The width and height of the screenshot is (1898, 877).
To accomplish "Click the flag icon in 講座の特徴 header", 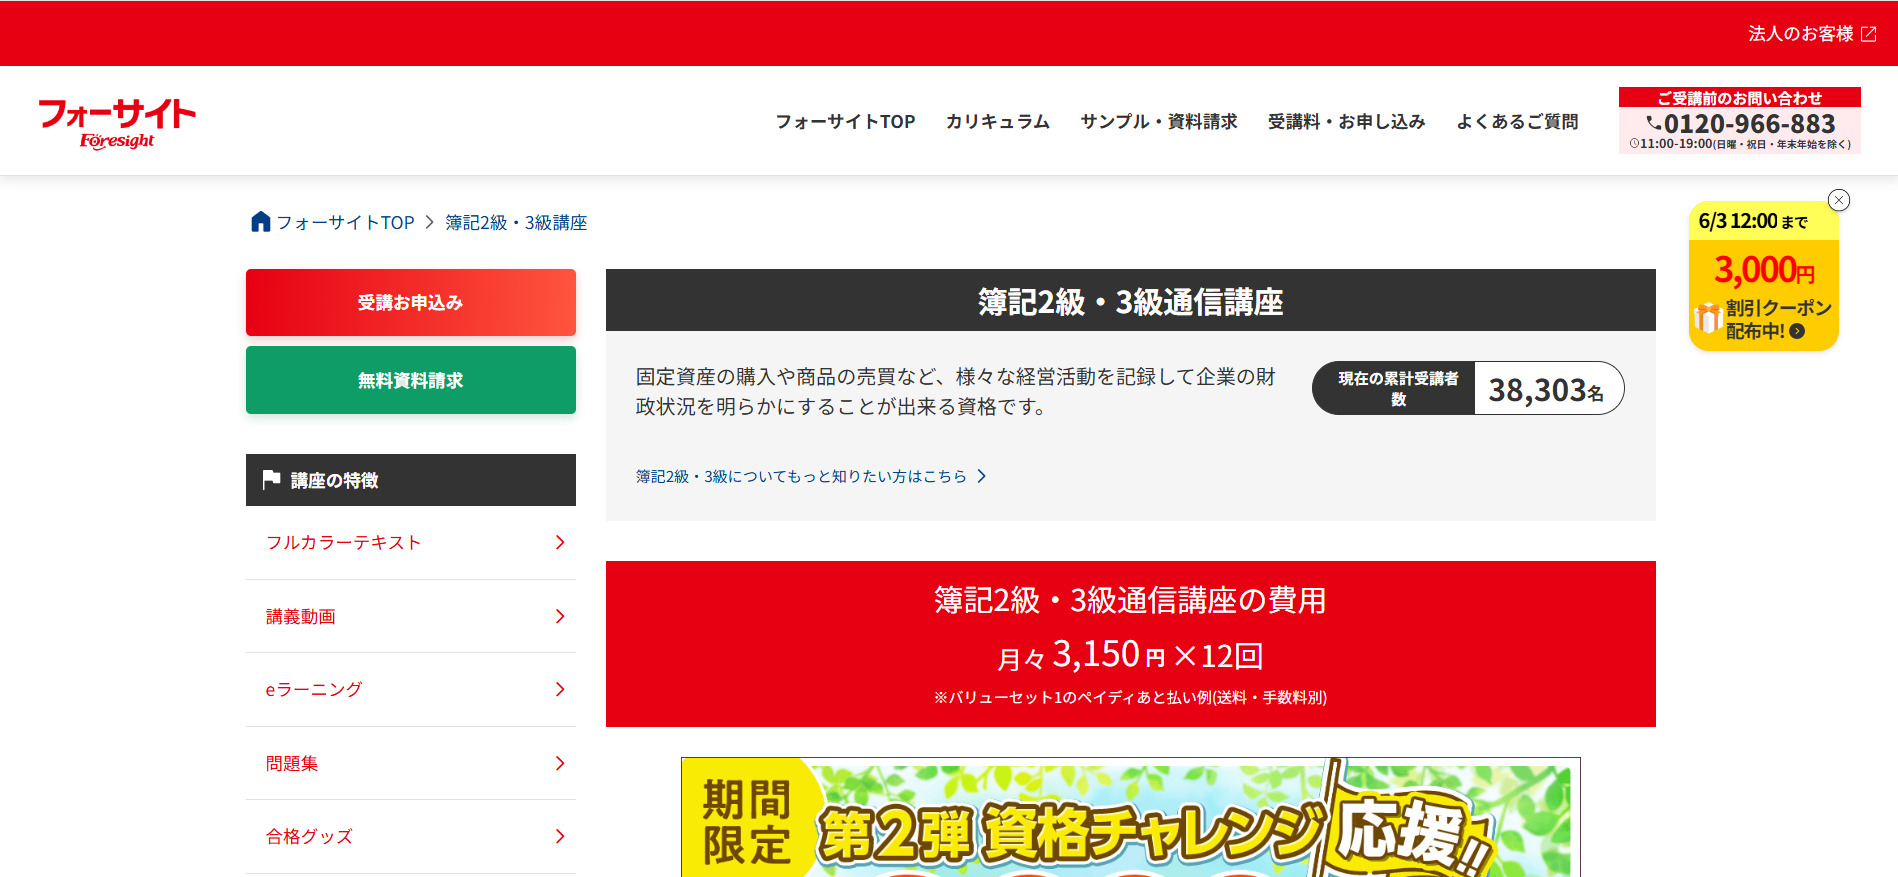I will click(x=271, y=480).
